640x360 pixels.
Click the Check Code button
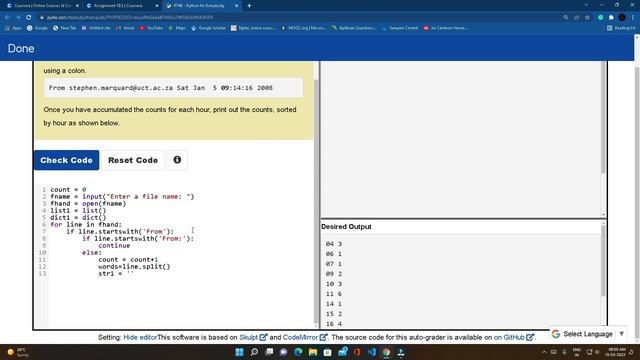click(67, 160)
